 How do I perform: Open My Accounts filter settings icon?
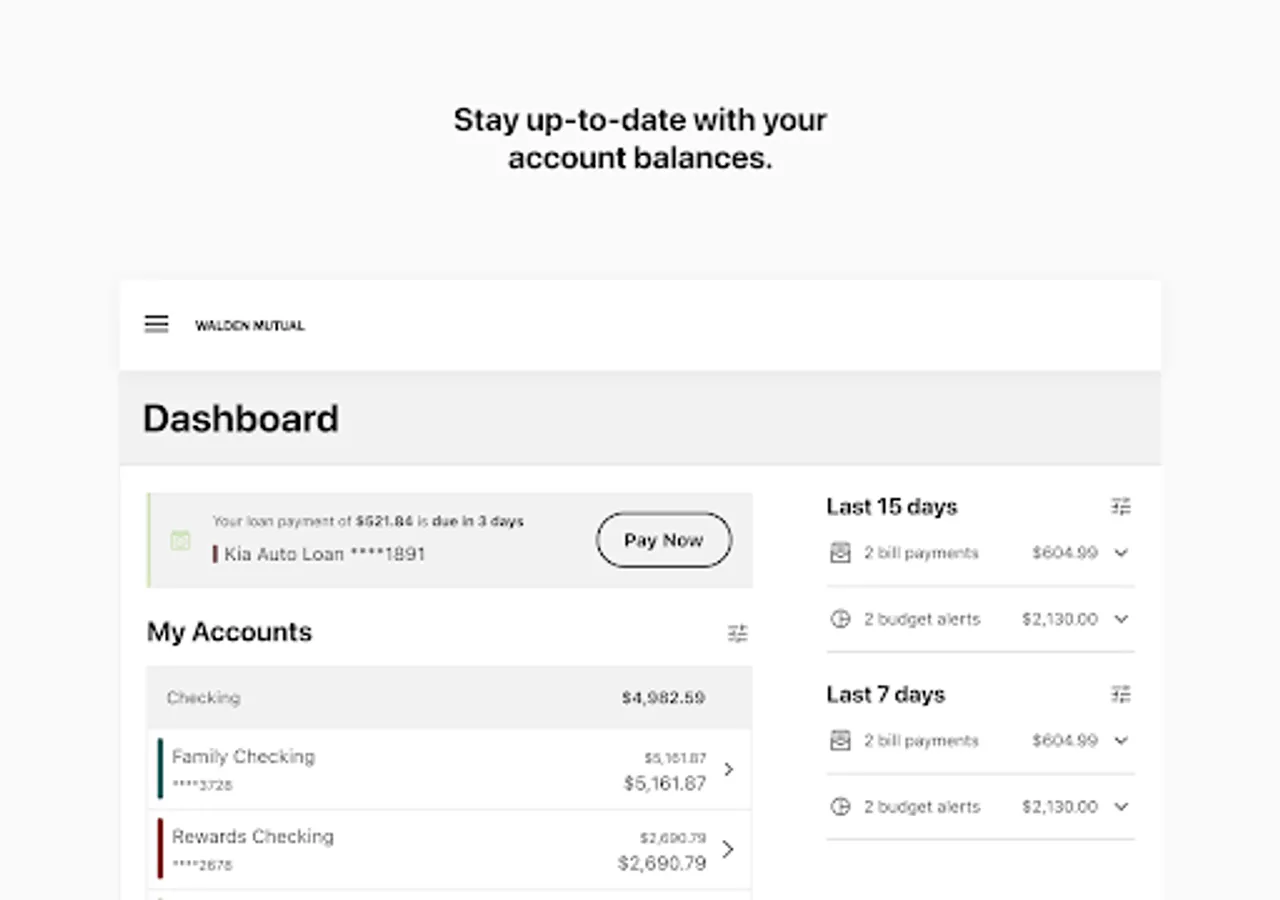click(x=738, y=633)
